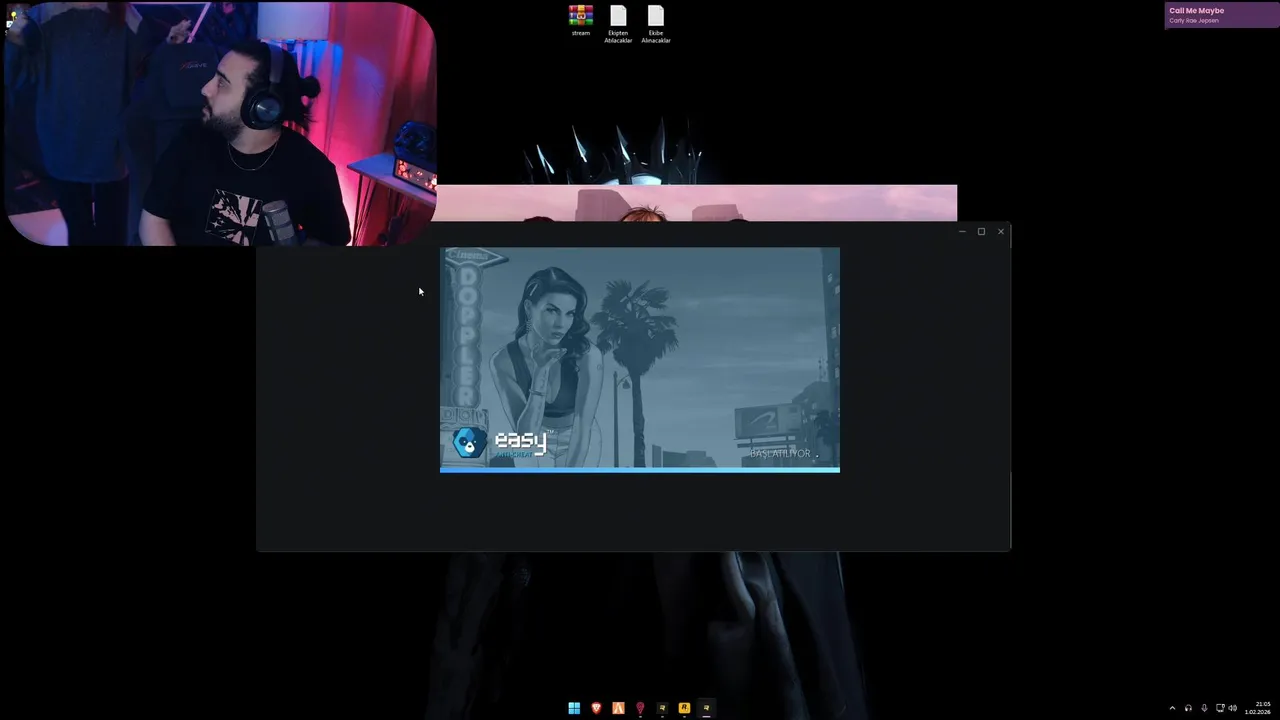The image size is (1280, 720).
Task: Click the Call Me Maybe now-playing widget
Action: tap(1222, 15)
